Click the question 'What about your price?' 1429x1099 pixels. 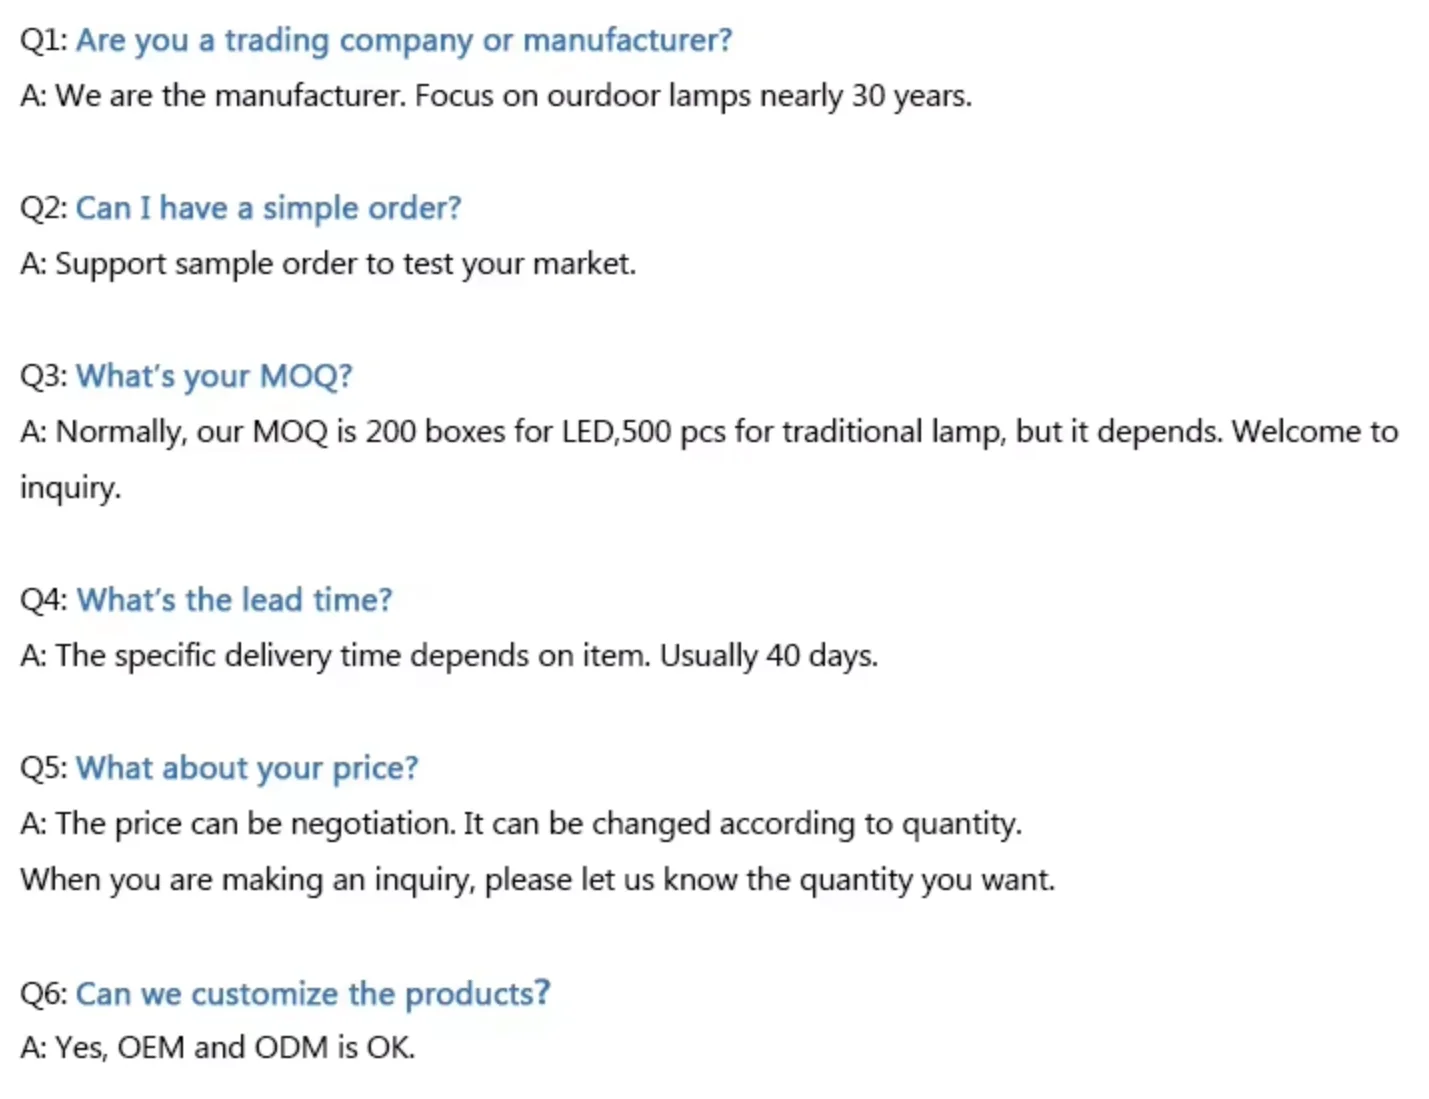(247, 769)
